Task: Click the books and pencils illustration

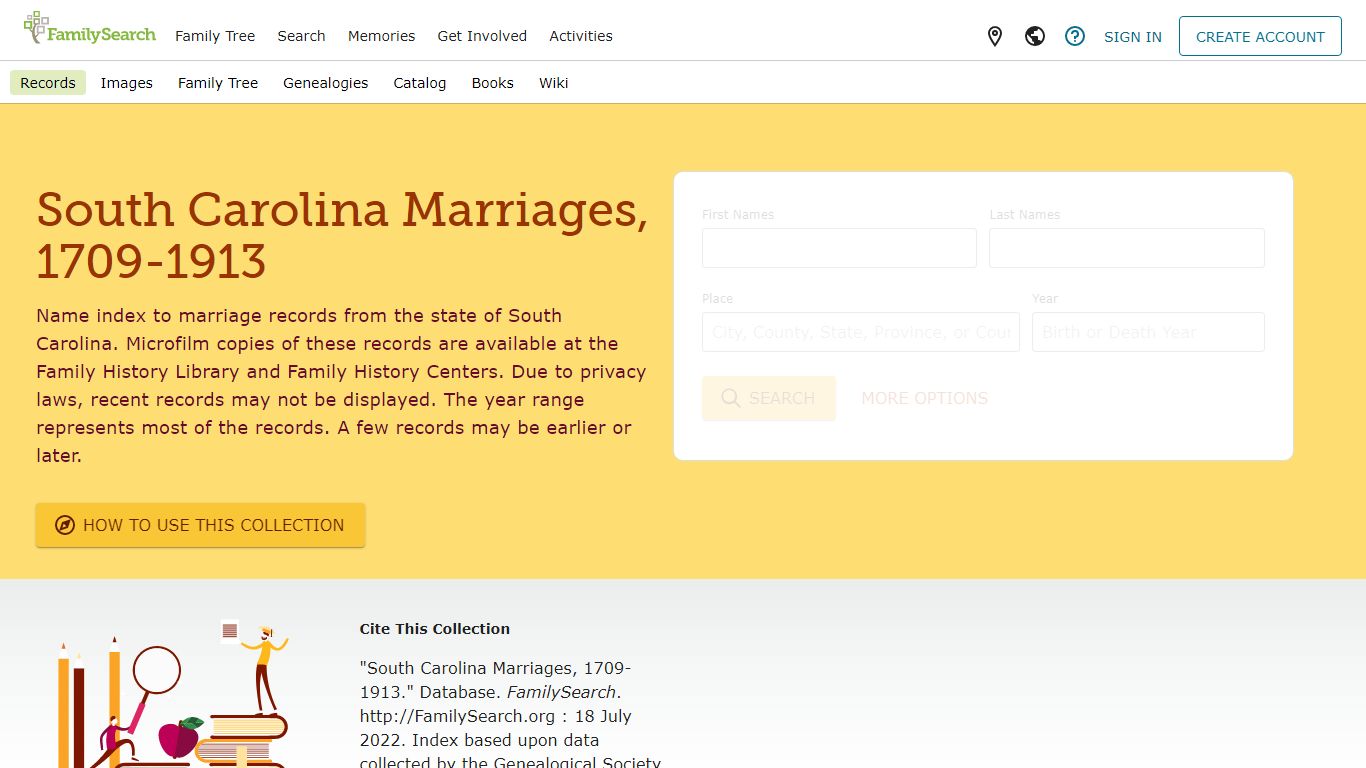Action: click(173, 695)
